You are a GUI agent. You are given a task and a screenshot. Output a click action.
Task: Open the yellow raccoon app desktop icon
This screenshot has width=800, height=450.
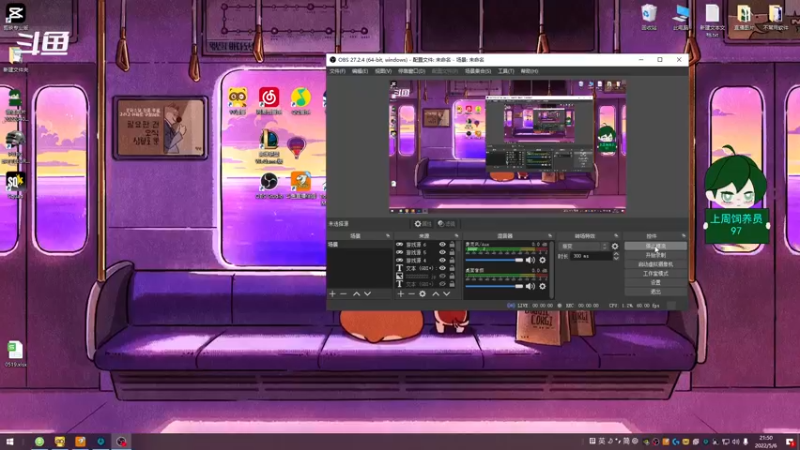[x=237, y=100]
